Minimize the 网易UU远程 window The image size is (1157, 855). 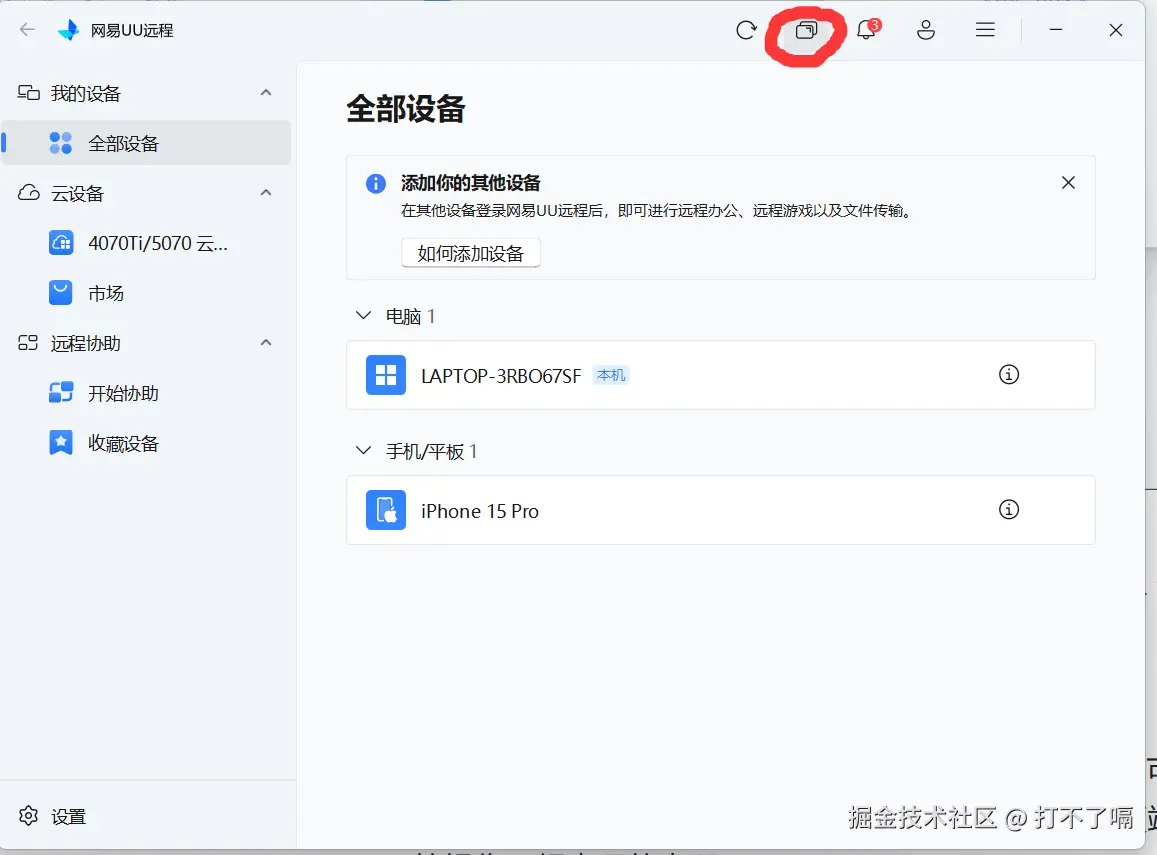[x=1056, y=30]
